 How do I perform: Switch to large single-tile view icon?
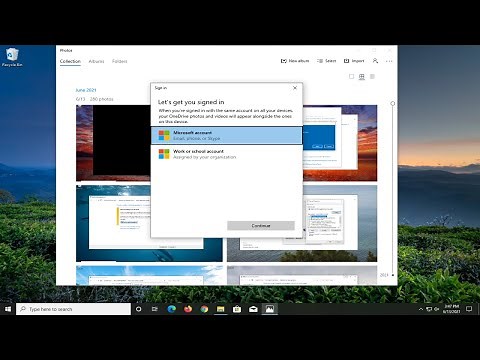tap(351, 77)
